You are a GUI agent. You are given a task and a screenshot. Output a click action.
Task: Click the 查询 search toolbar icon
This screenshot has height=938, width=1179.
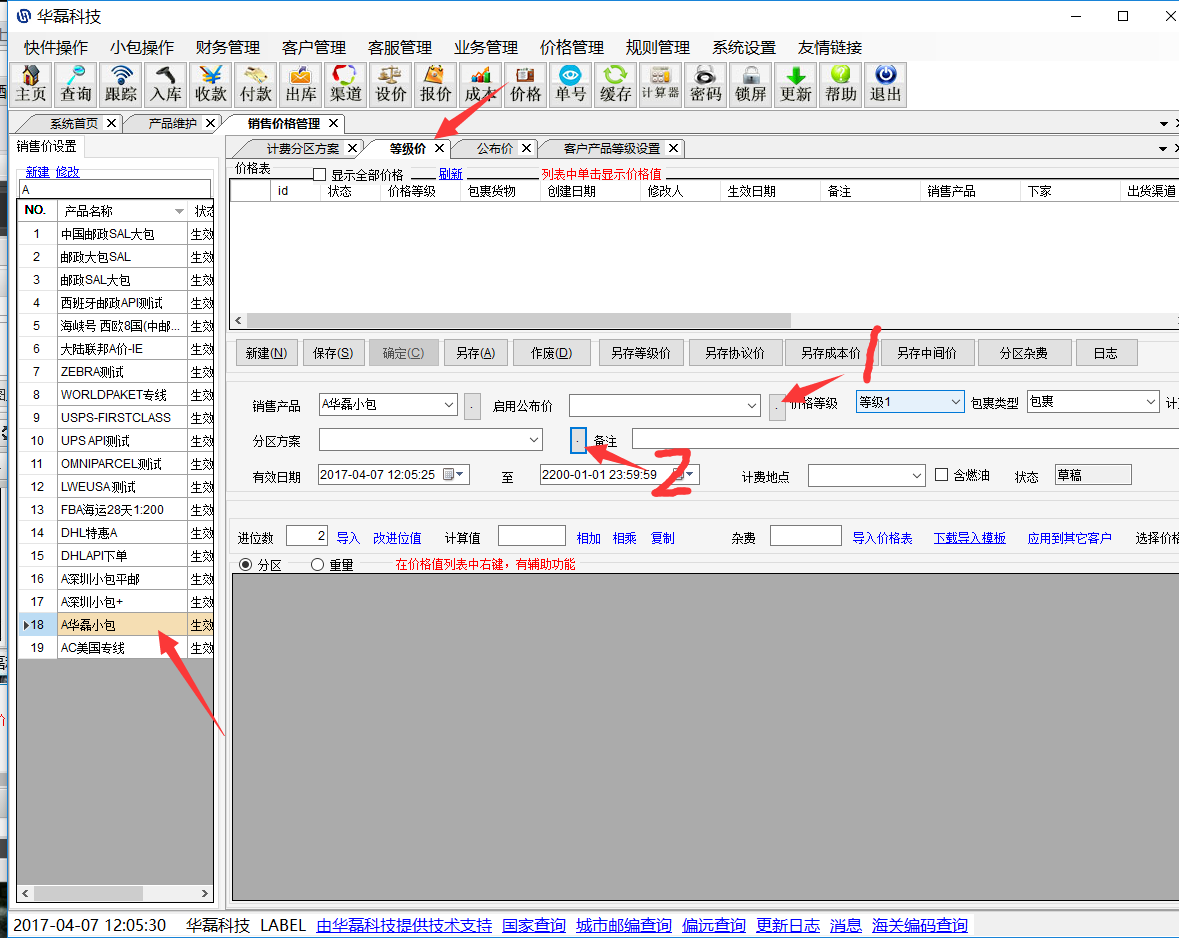[x=76, y=84]
